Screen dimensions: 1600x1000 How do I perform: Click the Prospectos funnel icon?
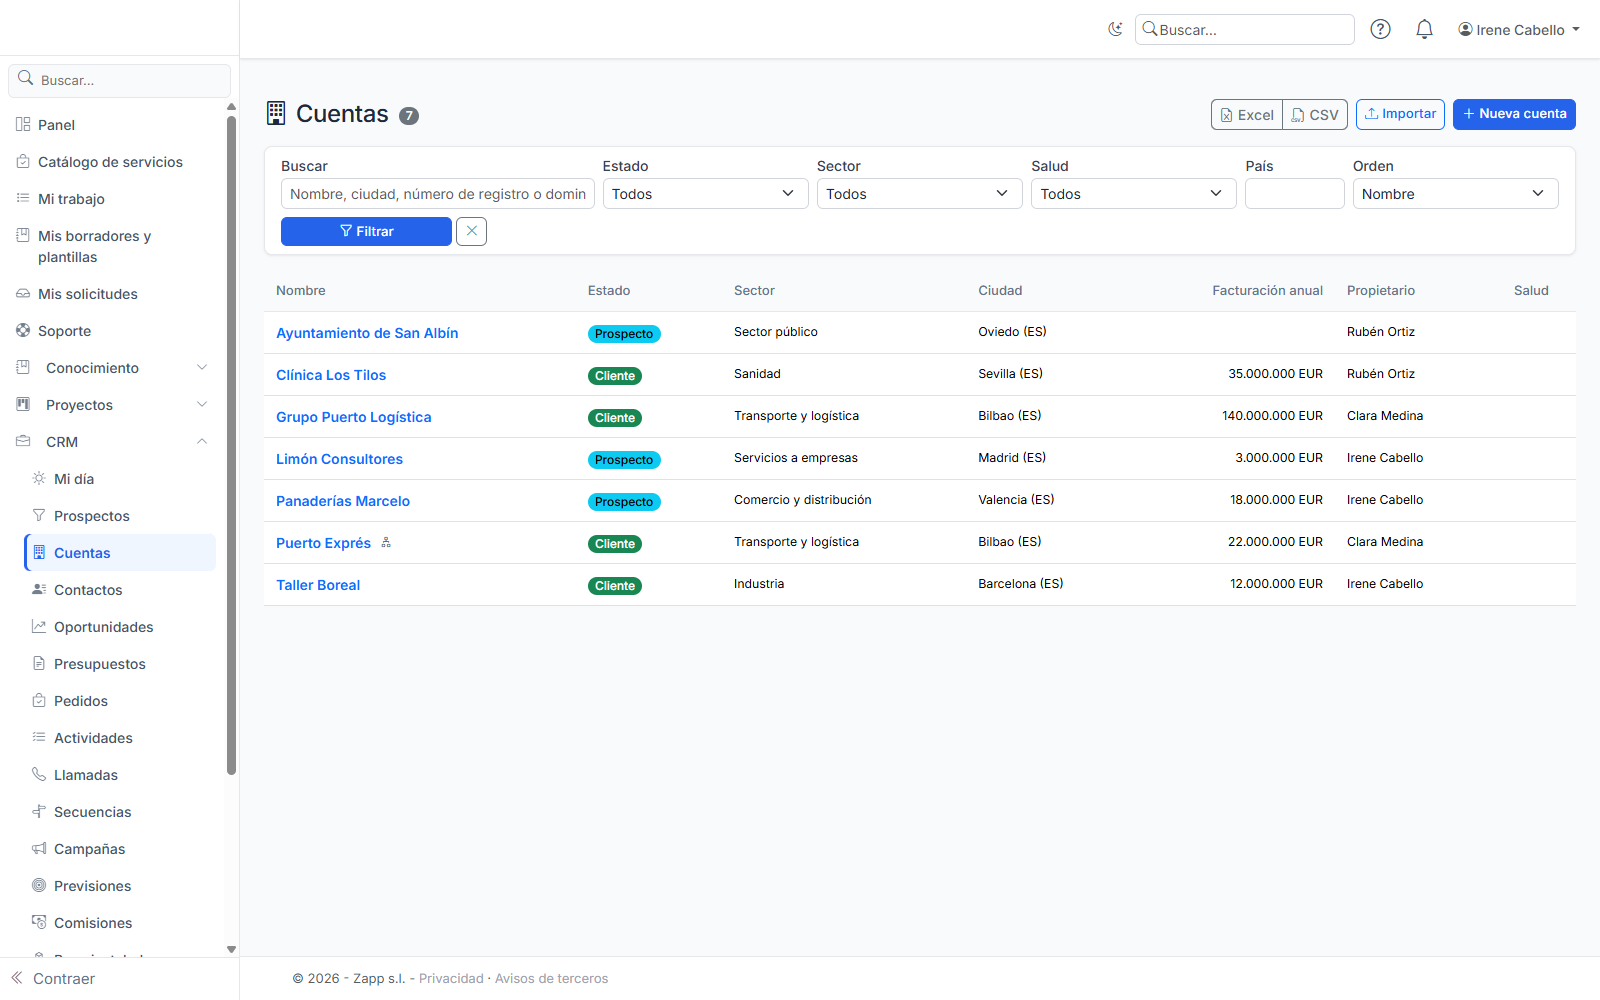click(x=39, y=515)
